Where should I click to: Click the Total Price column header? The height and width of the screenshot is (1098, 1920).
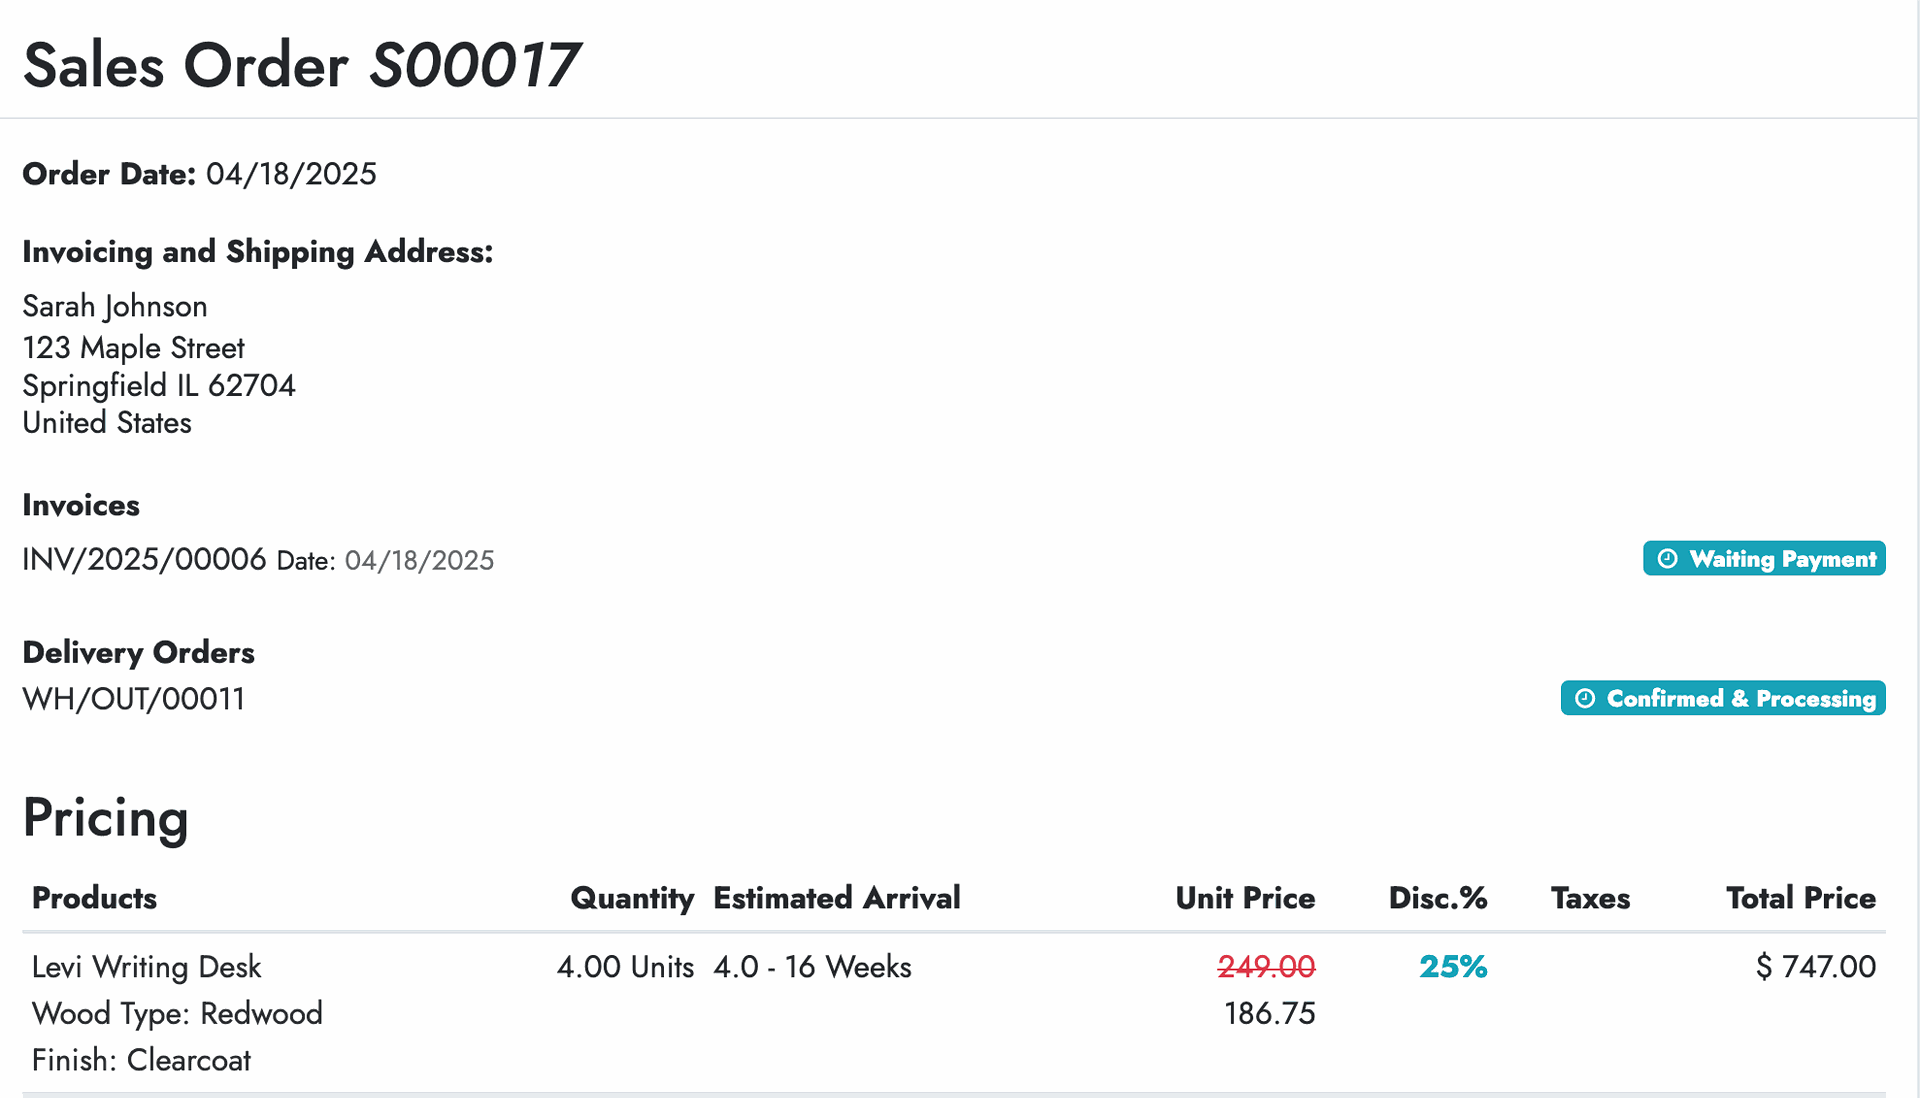click(x=1801, y=898)
